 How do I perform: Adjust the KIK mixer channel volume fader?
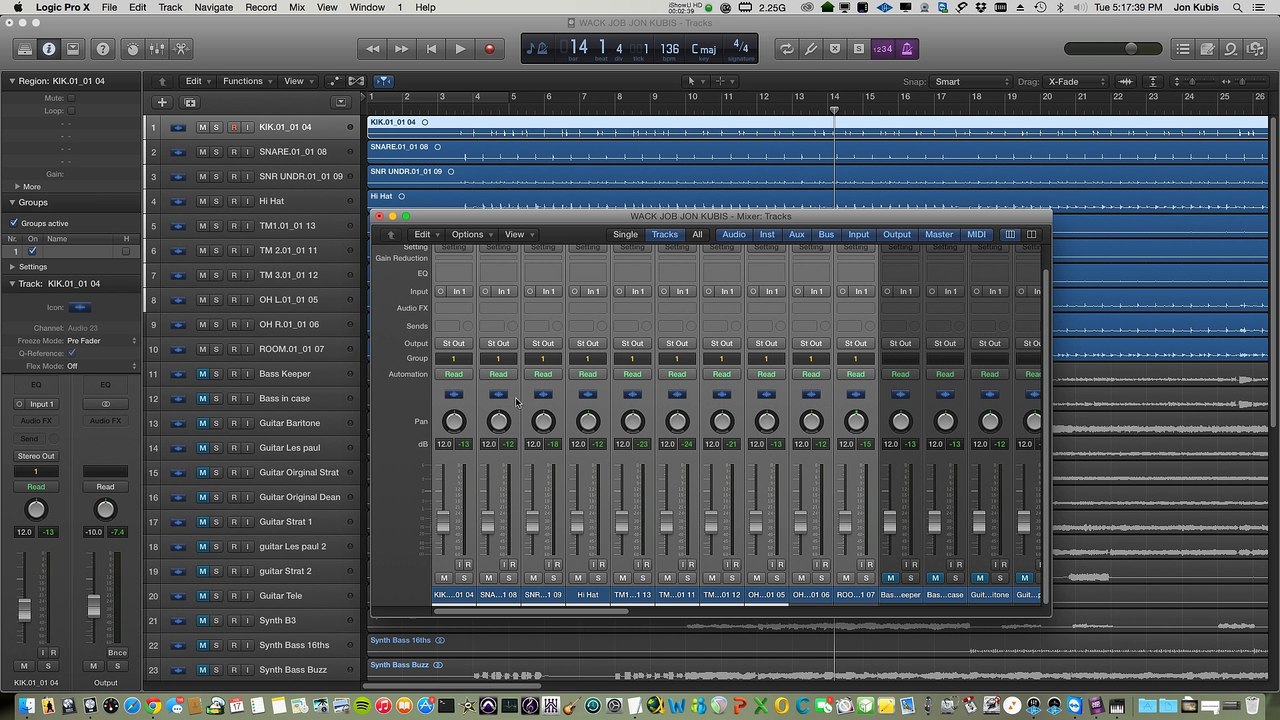tap(443, 521)
